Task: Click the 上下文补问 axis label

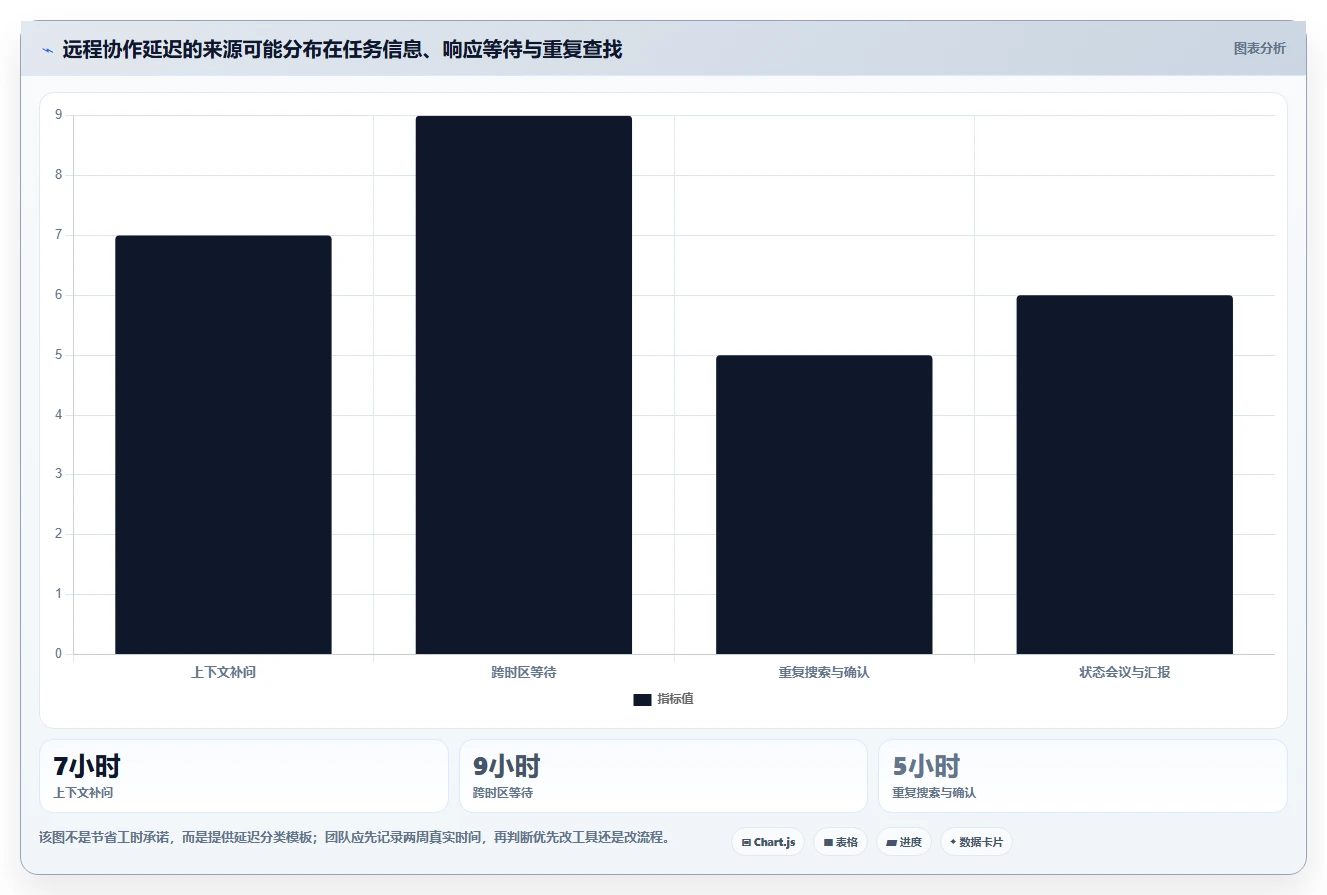Action: point(223,672)
